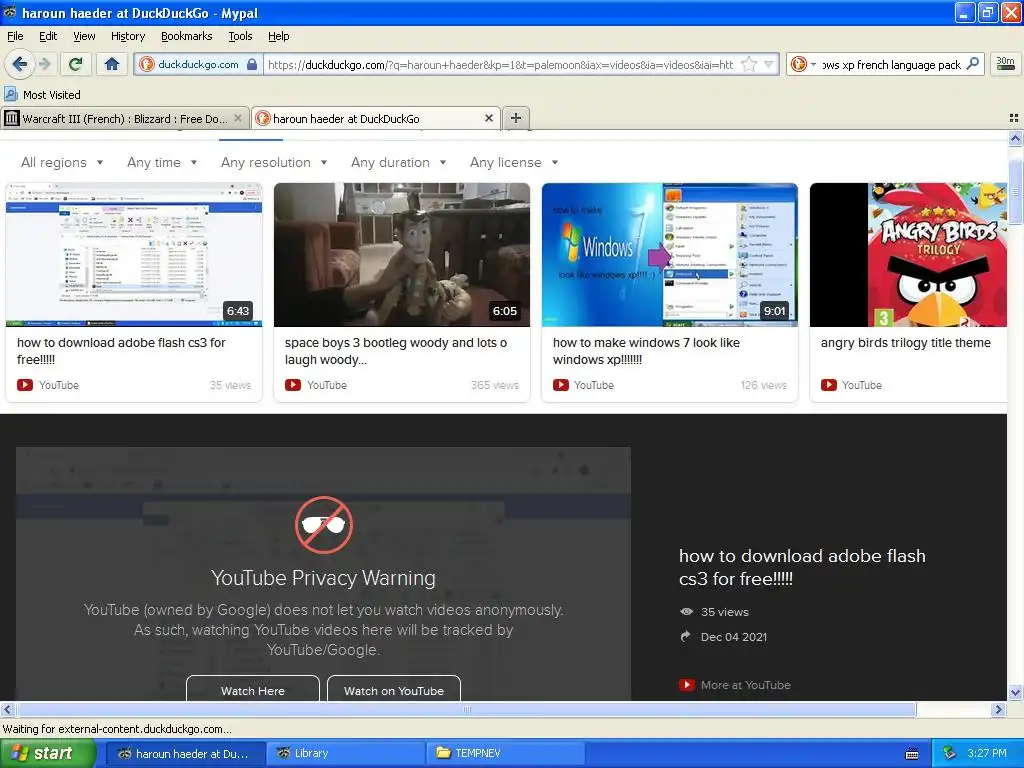Image resolution: width=1024 pixels, height=768 pixels.
Task: Open the windows 7 look like xp thumbnail
Action: [669, 255]
